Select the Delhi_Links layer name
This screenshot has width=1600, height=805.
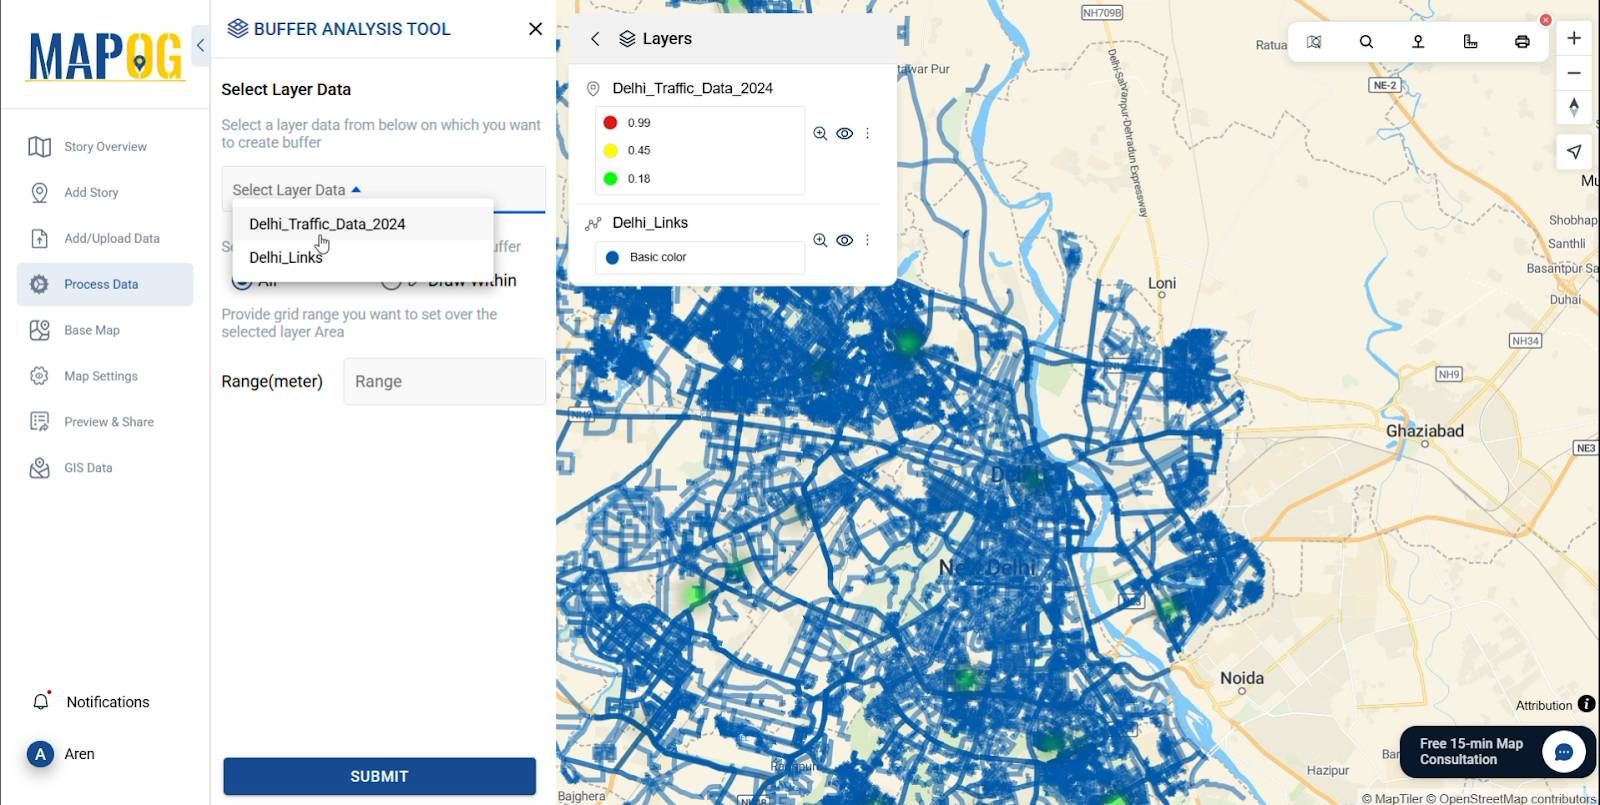point(650,223)
